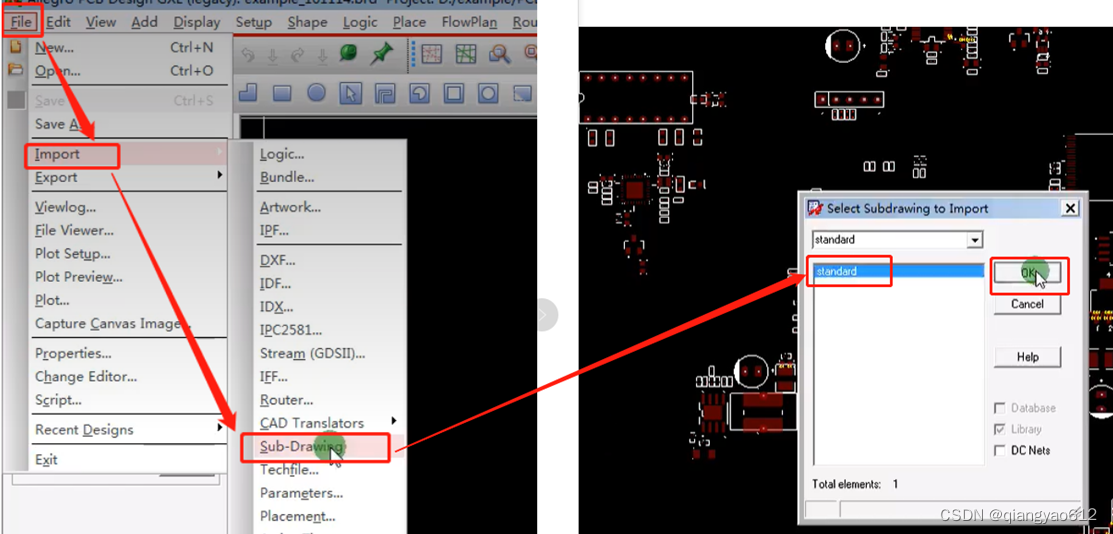Click the Open folder icon beside Open...
The image size is (1113, 534).
click(16, 70)
